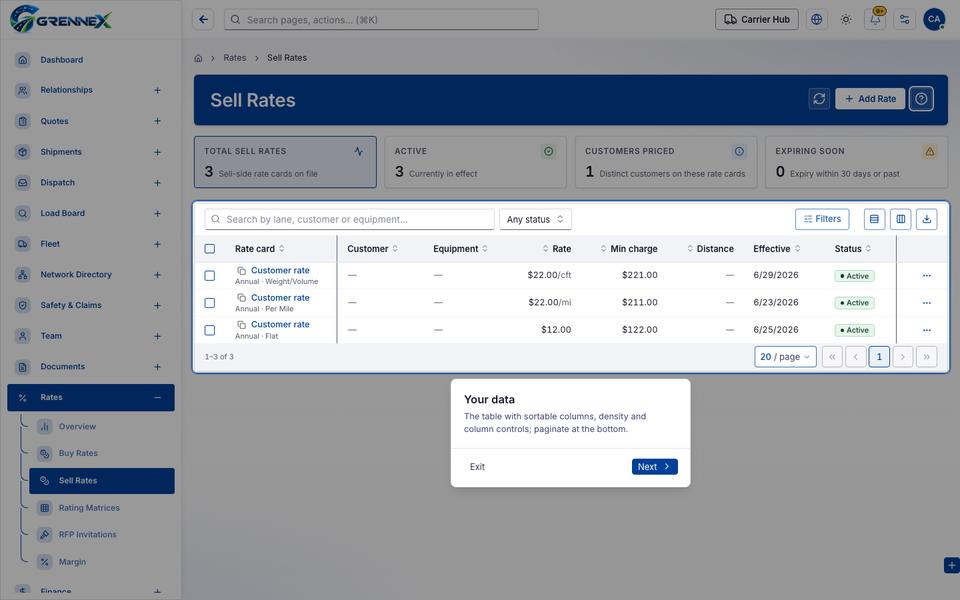Click the download export icon
The image size is (960, 600).
(x=926, y=219)
